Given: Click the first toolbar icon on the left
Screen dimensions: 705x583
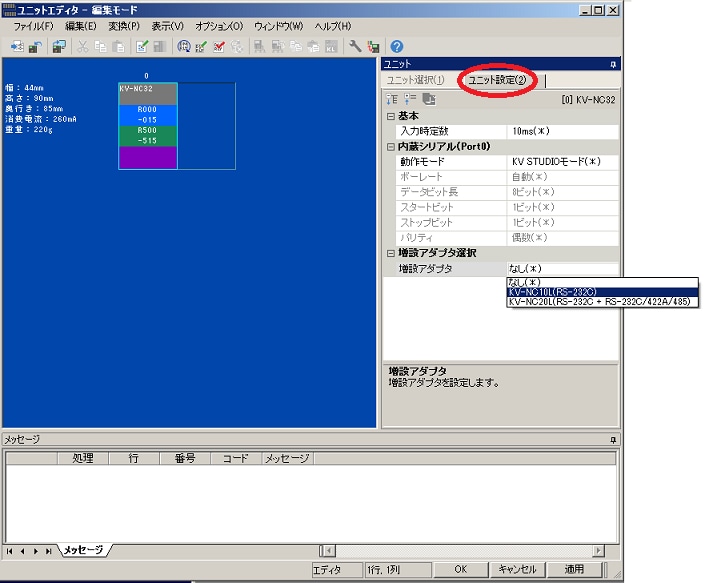Looking at the screenshot, I should [x=17, y=46].
